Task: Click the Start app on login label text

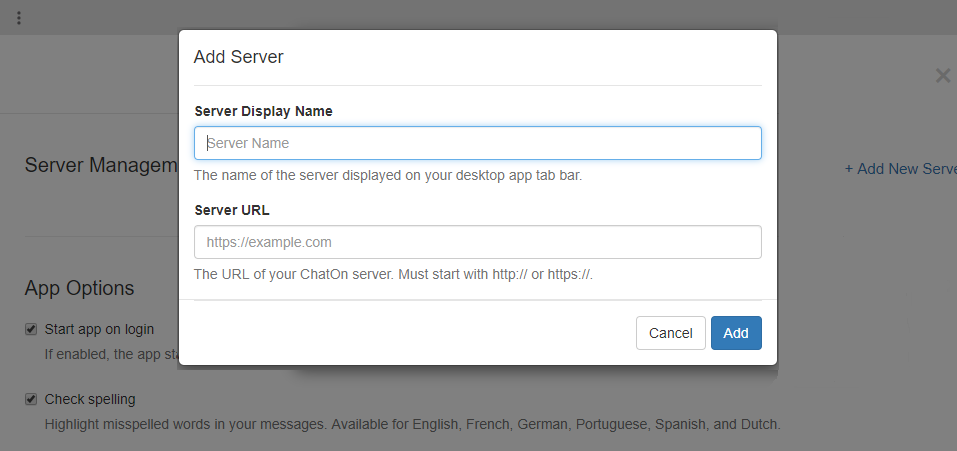Action: tap(99, 329)
